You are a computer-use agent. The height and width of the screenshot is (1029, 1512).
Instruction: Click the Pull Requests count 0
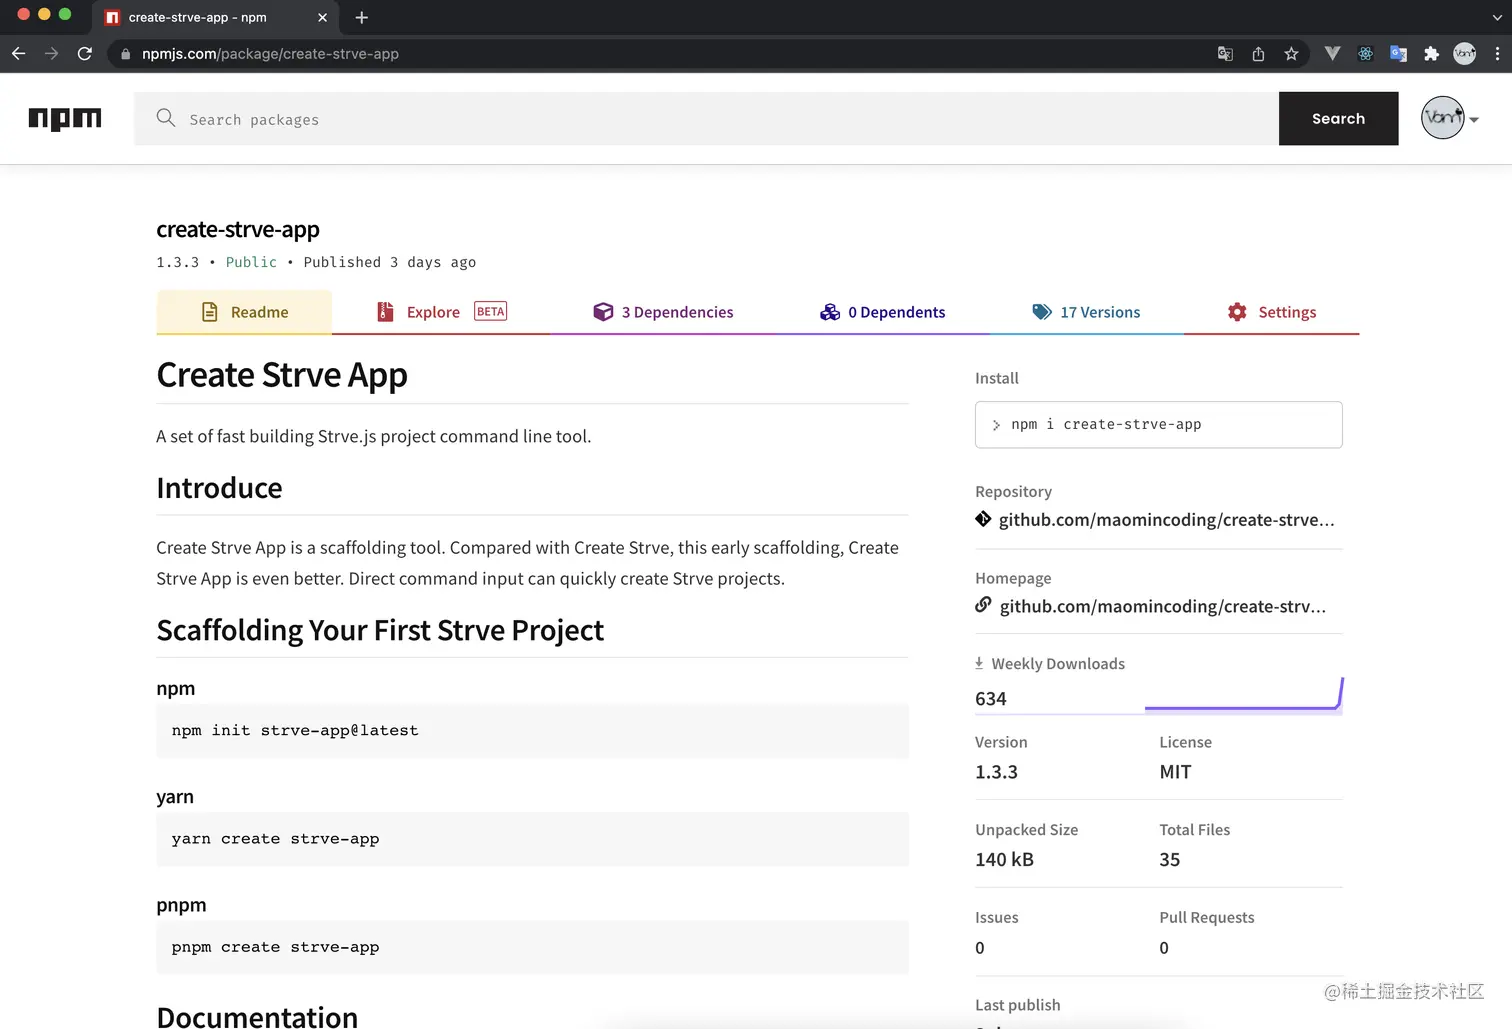1164,947
